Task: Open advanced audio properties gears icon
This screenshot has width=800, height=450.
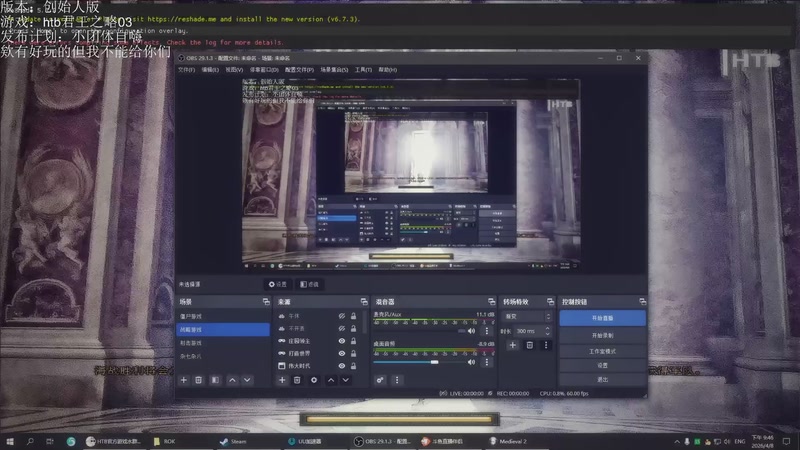Action: tap(380, 380)
